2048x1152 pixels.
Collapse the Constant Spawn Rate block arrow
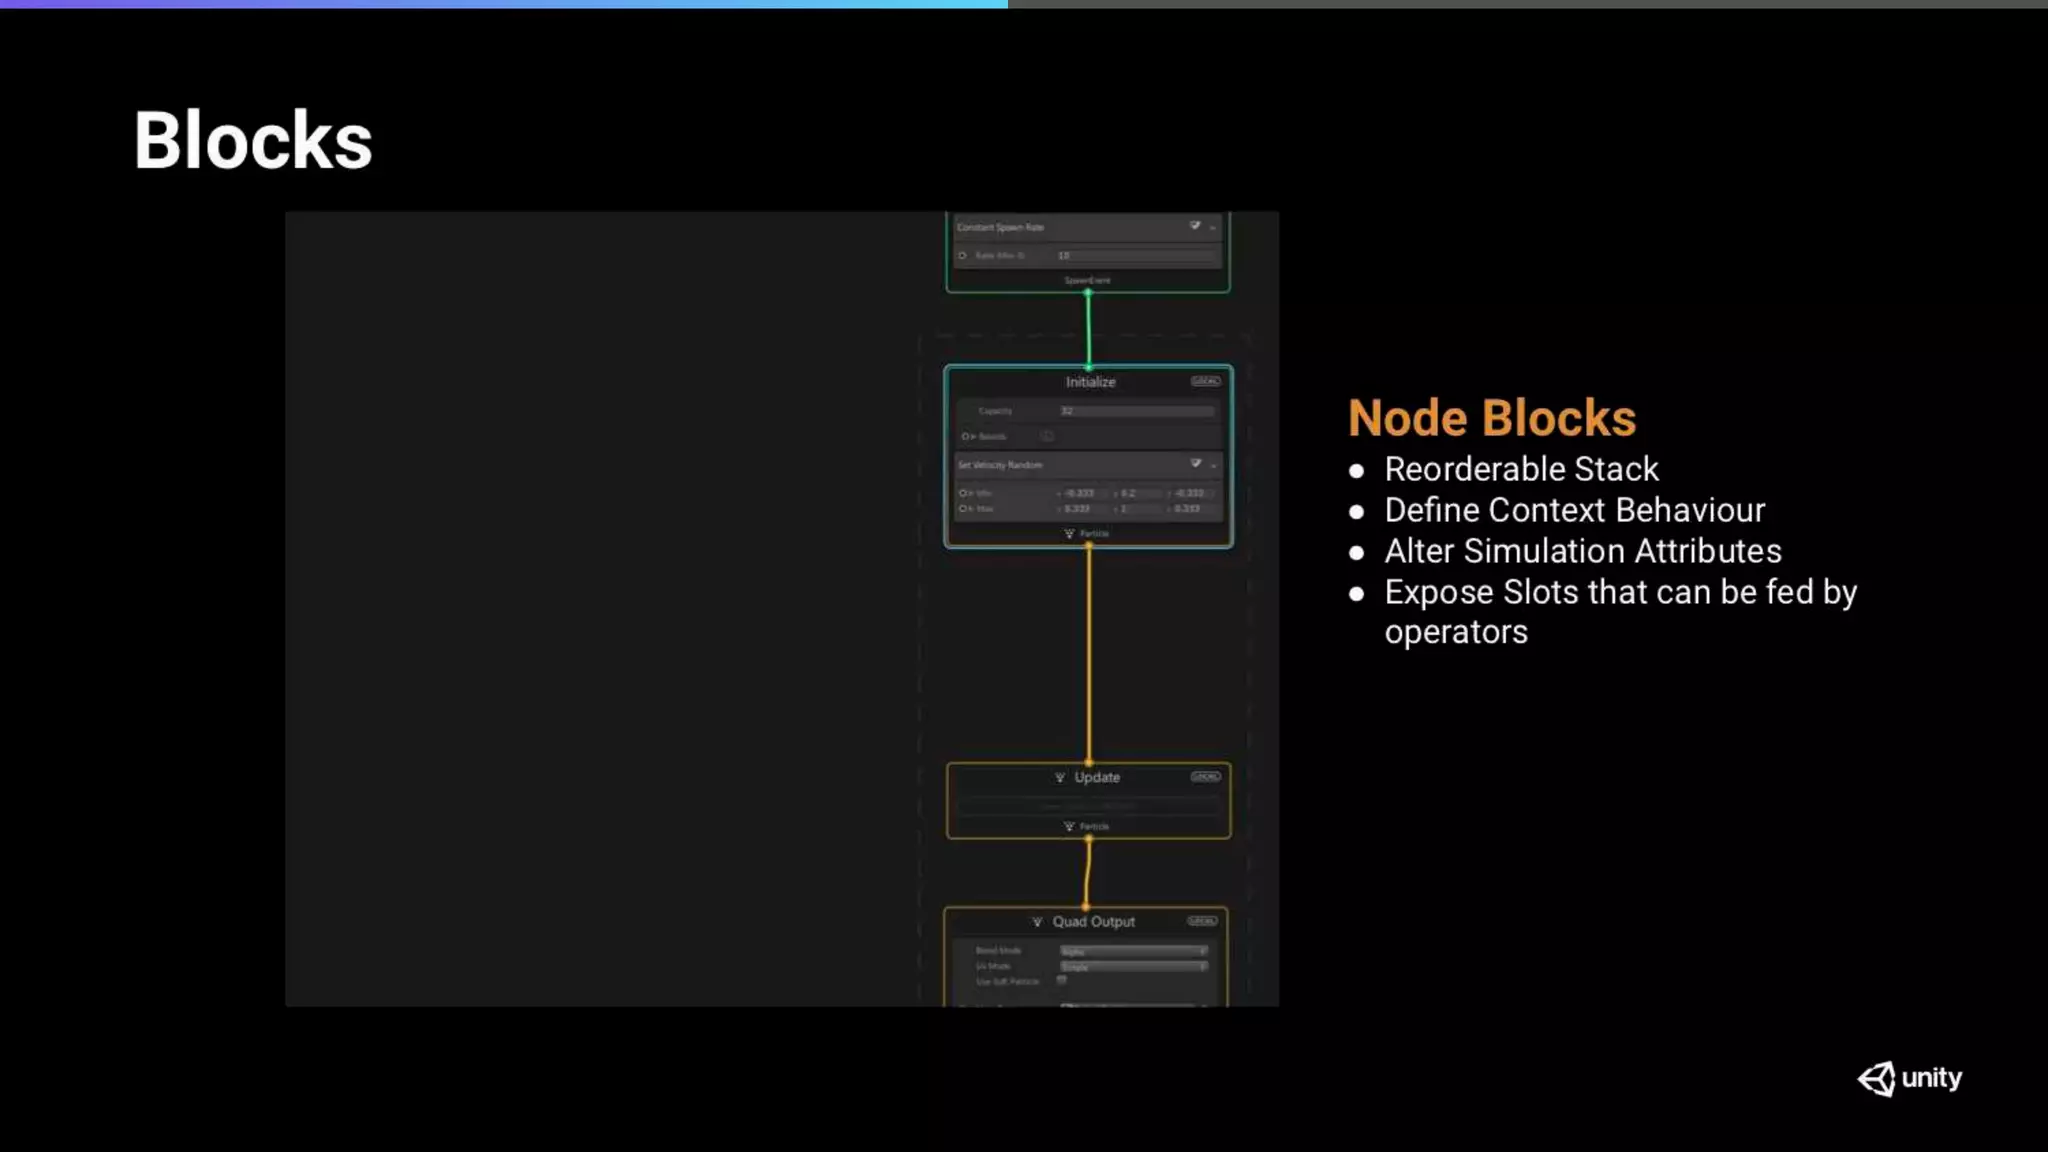1213,228
